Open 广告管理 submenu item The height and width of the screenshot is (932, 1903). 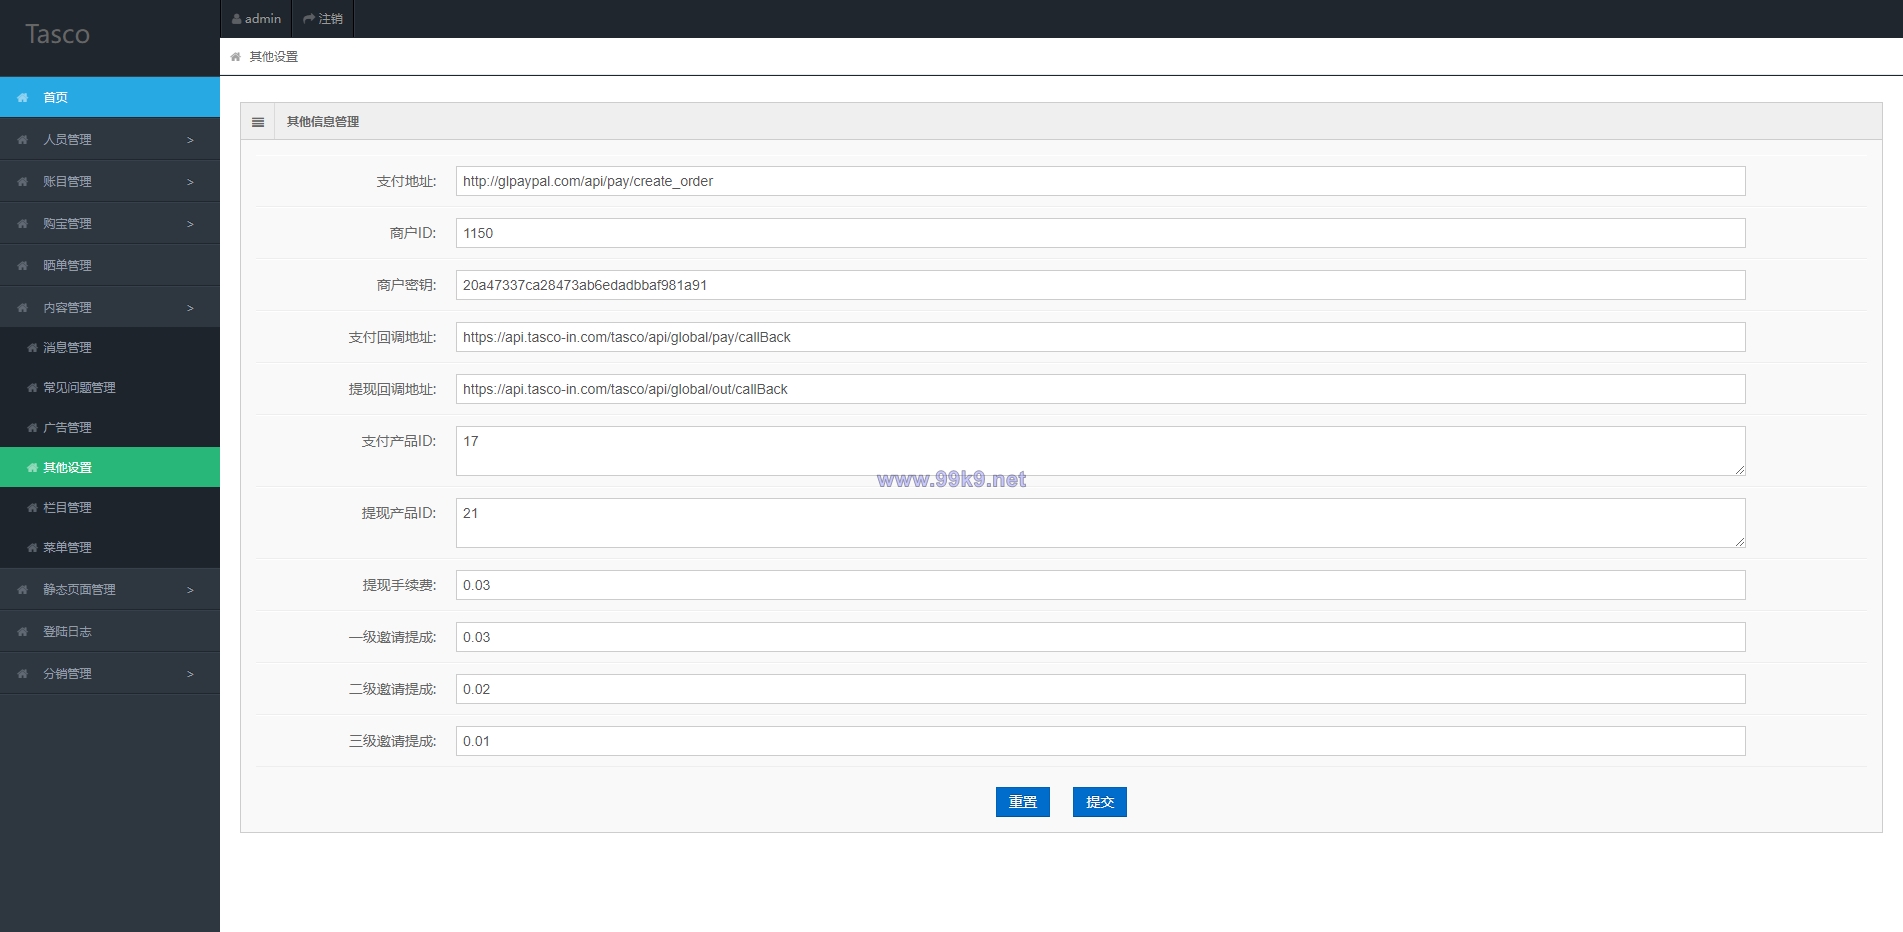point(110,427)
